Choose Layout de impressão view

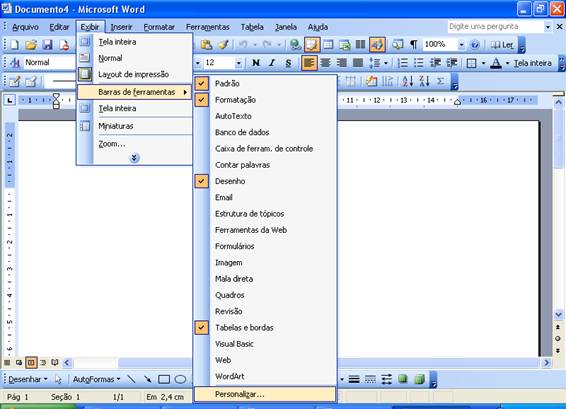pos(134,74)
